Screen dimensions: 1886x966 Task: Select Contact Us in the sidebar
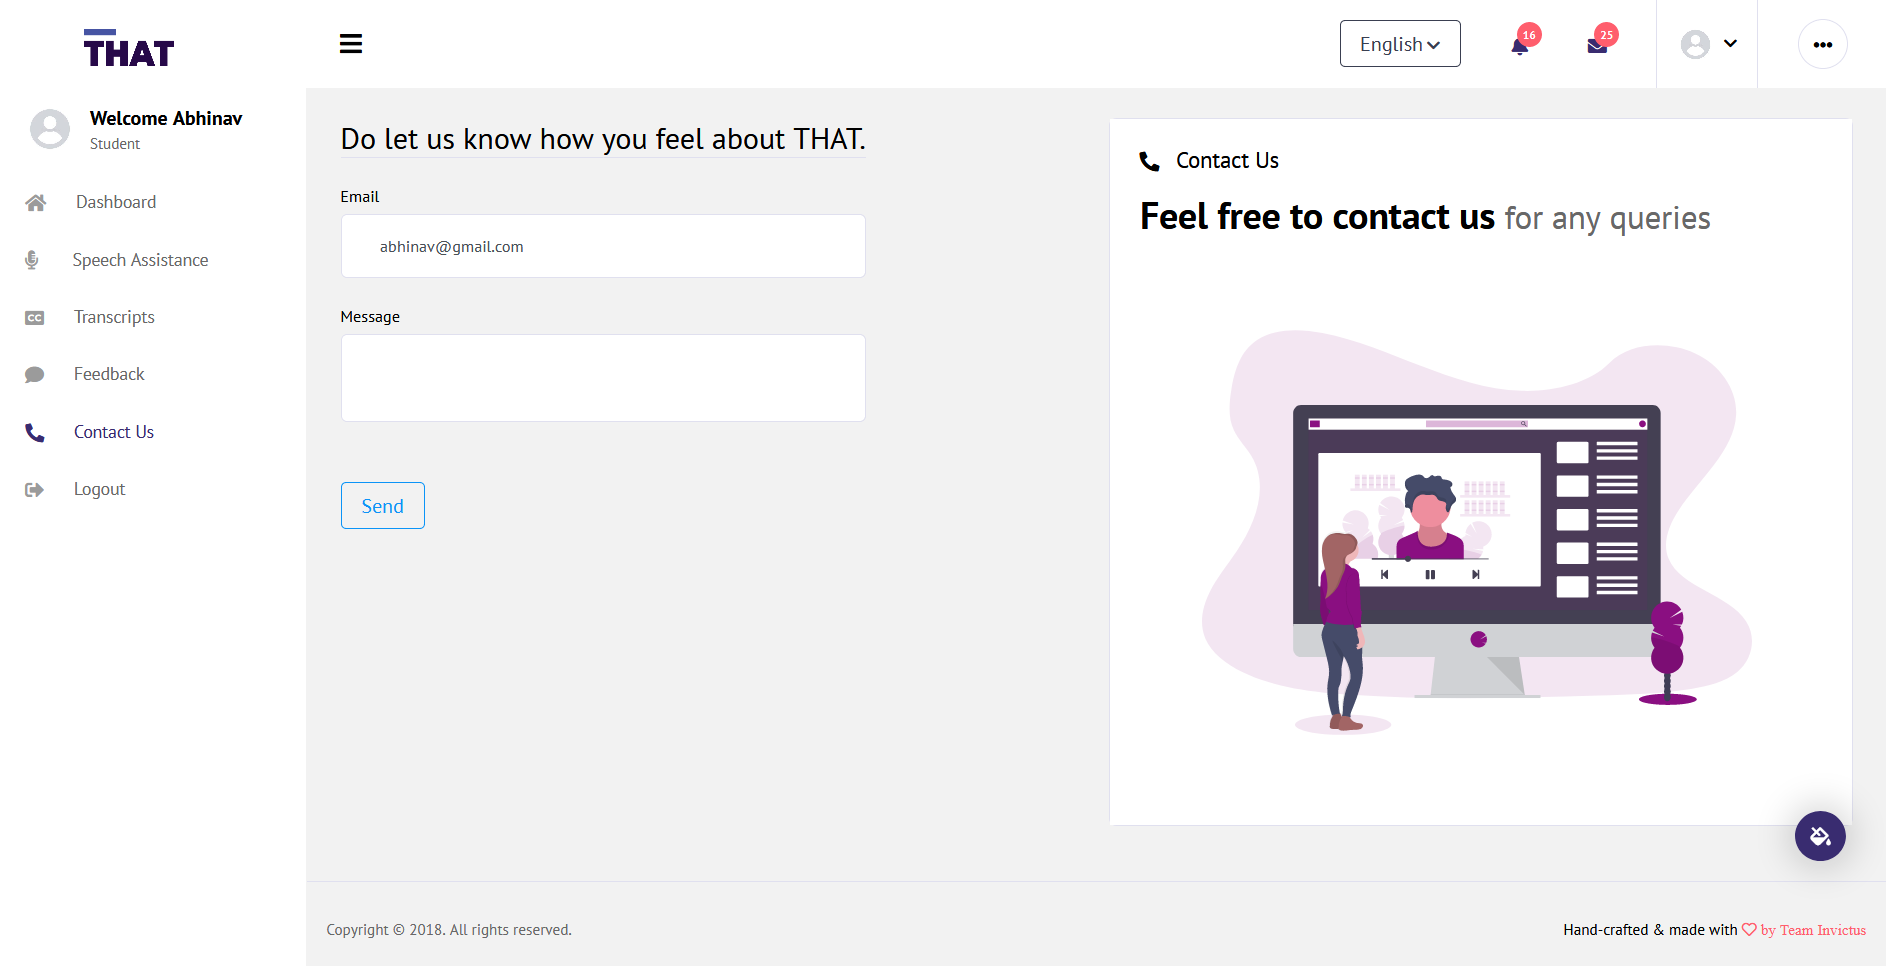point(114,432)
